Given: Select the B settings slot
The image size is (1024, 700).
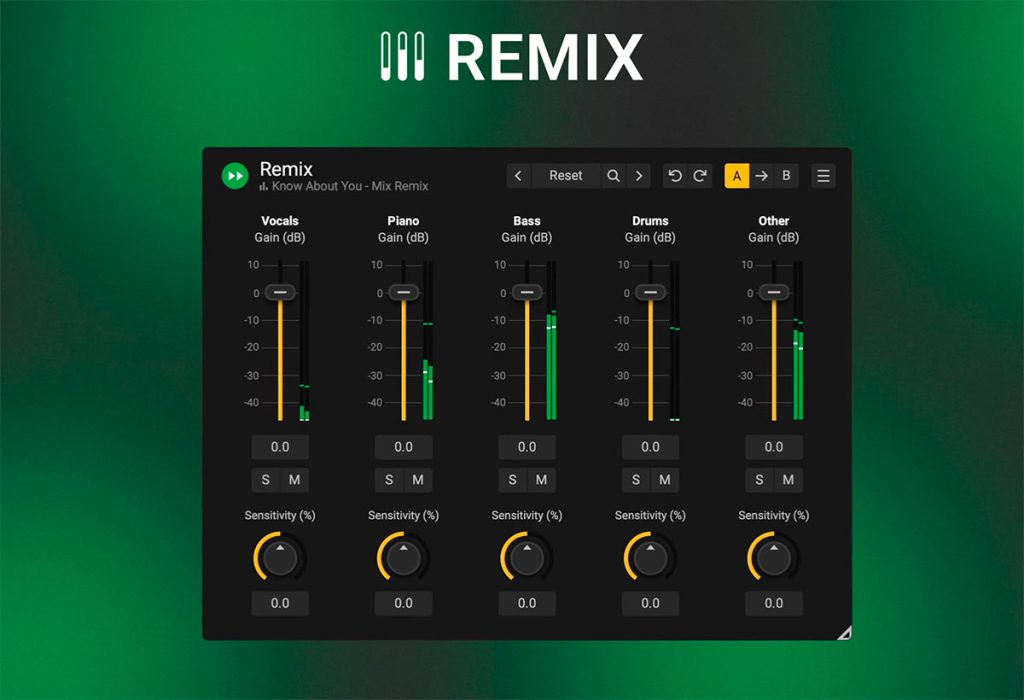Looking at the screenshot, I should click(x=786, y=176).
